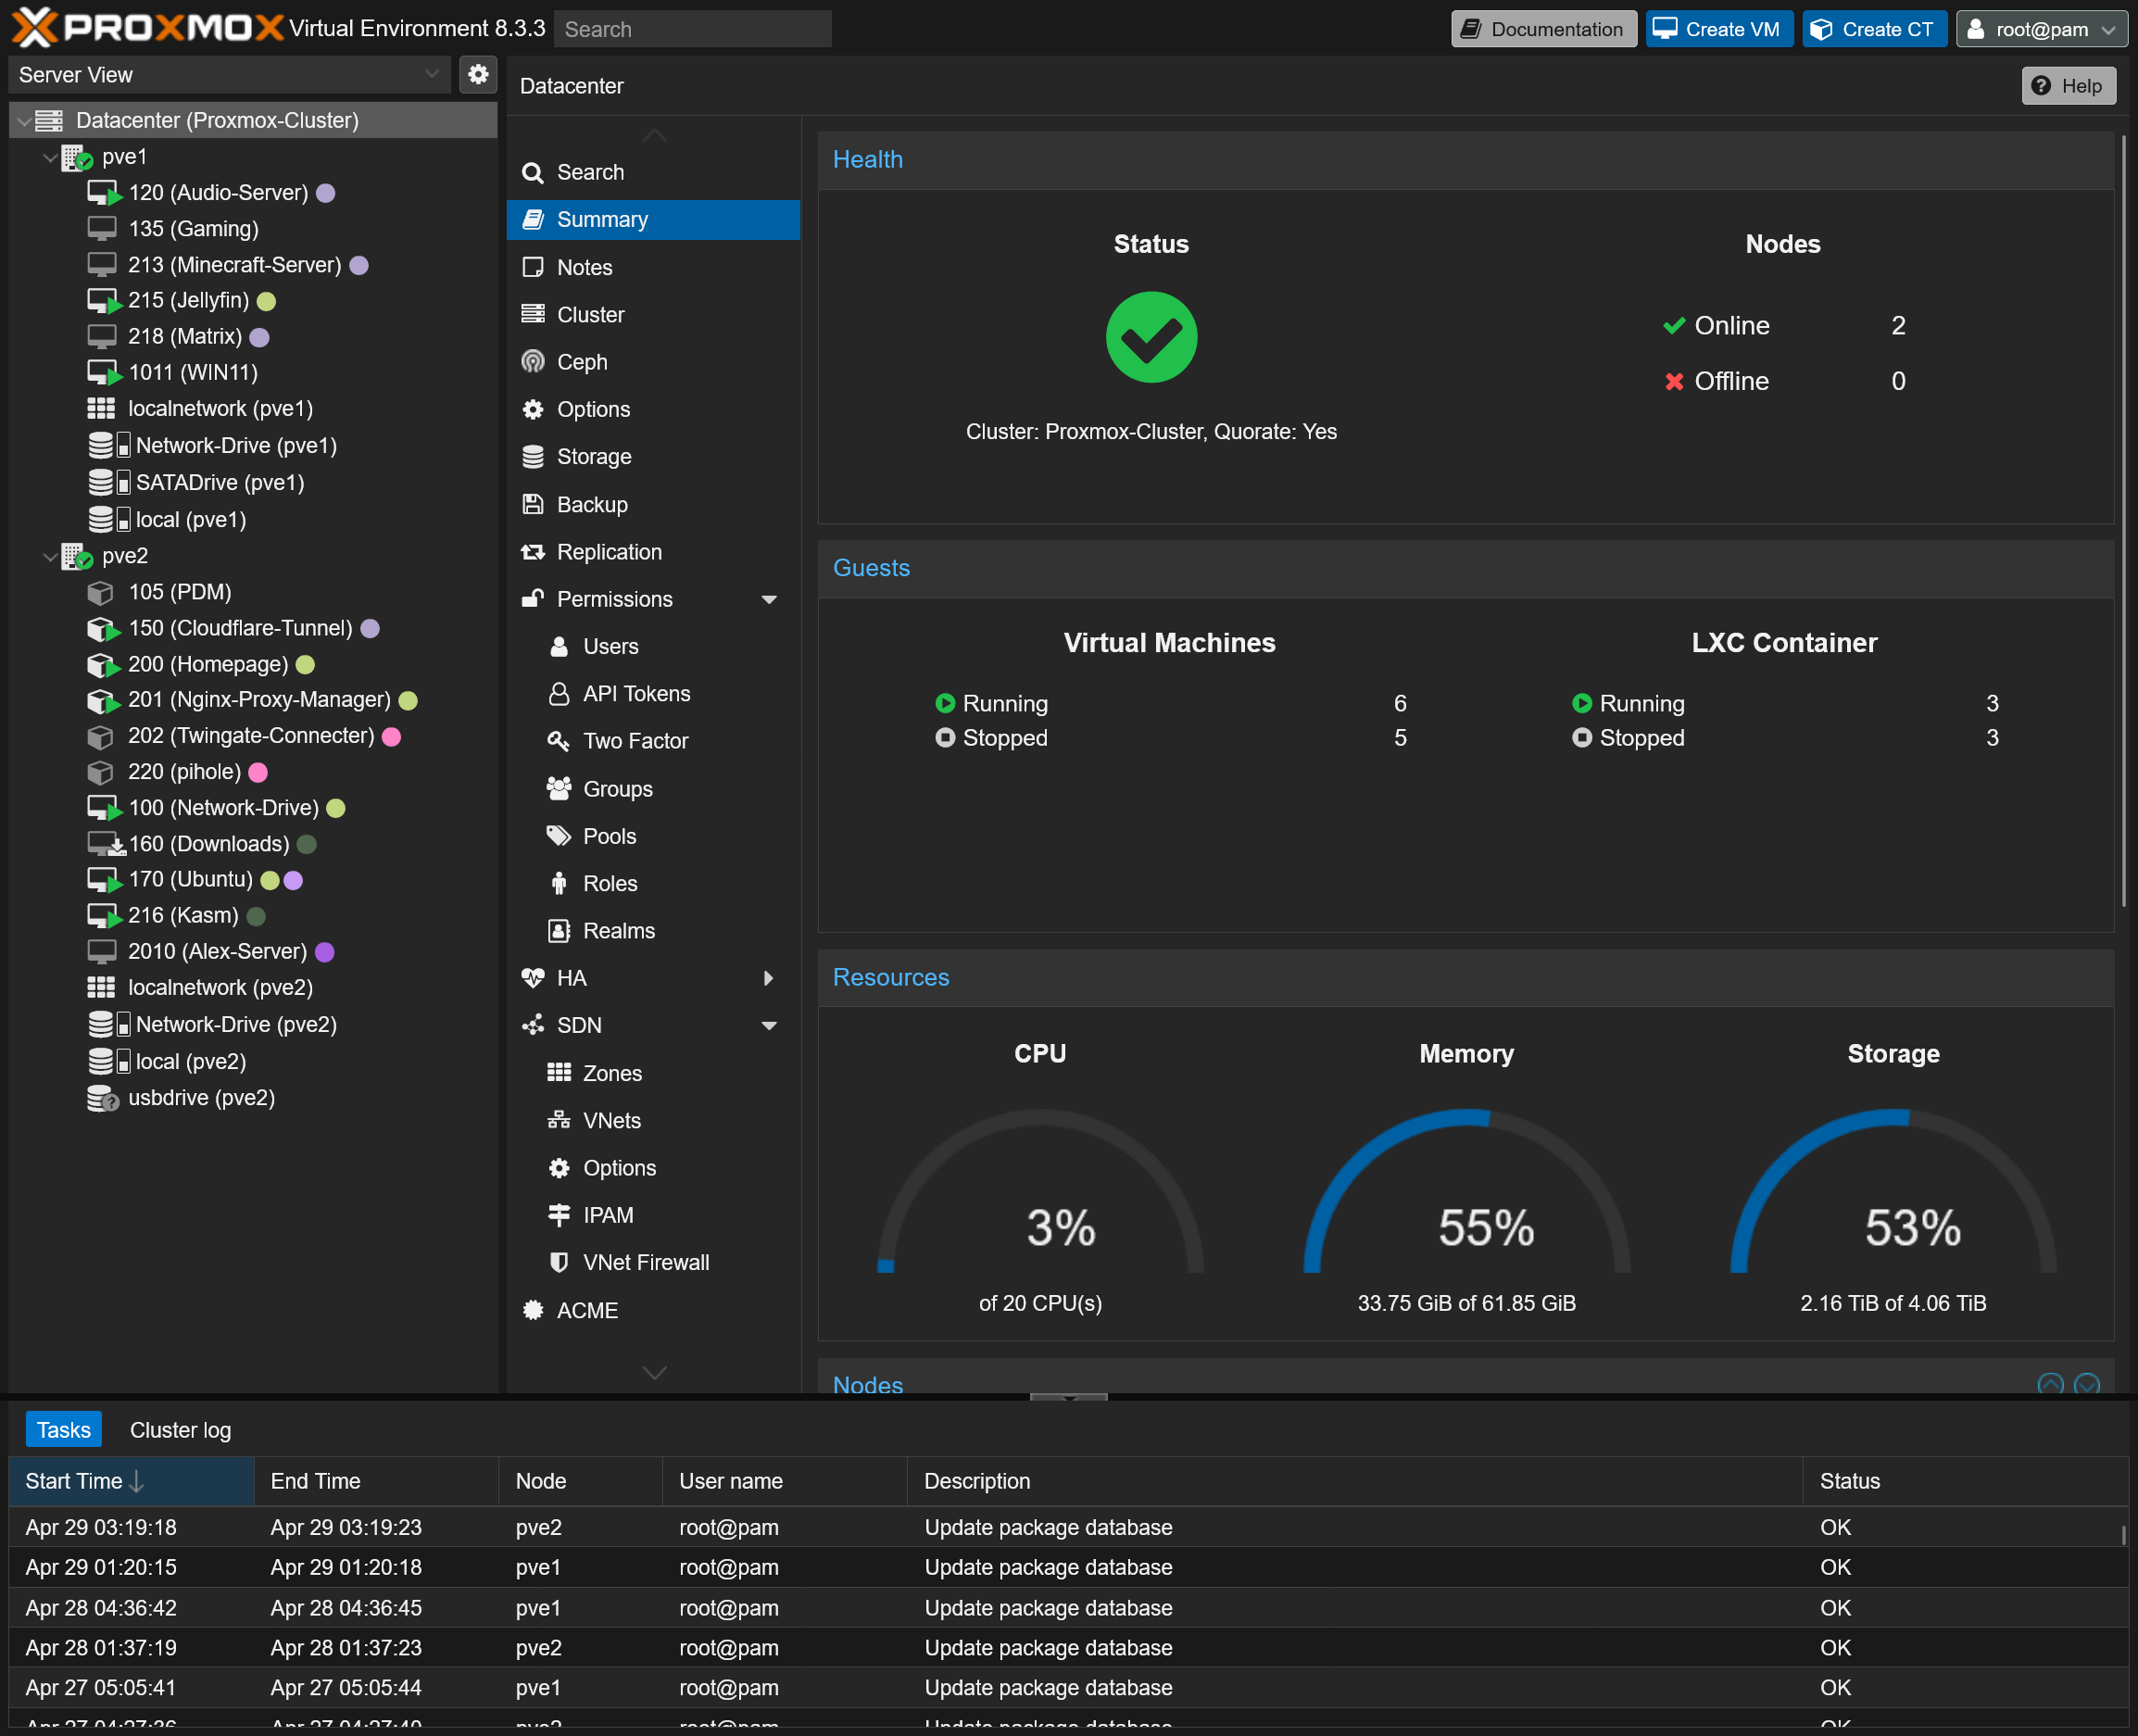Click the running VM icon for 120 (Audio-Server)
The width and height of the screenshot is (2138, 1736).
[104, 193]
